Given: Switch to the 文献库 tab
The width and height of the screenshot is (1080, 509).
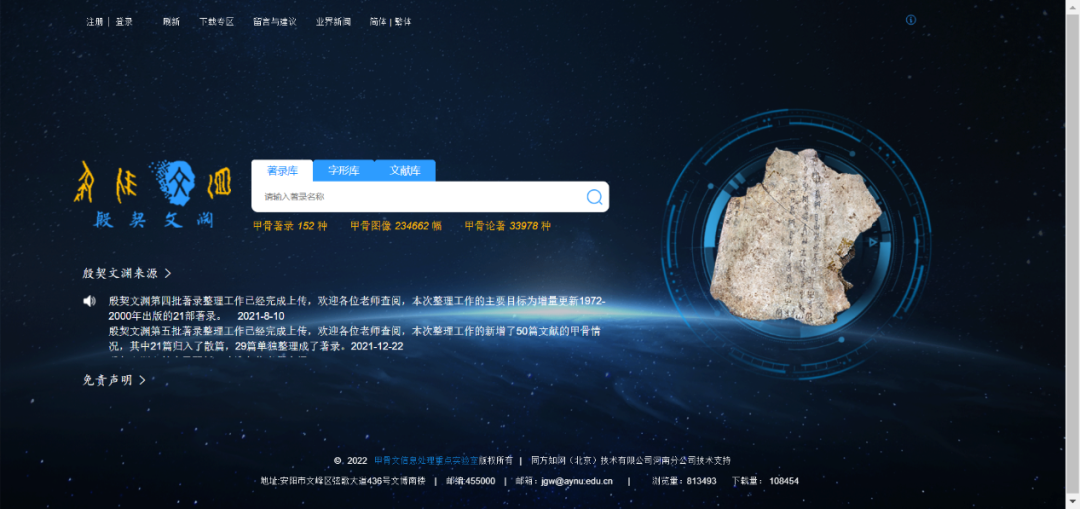Looking at the screenshot, I should coord(404,171).
